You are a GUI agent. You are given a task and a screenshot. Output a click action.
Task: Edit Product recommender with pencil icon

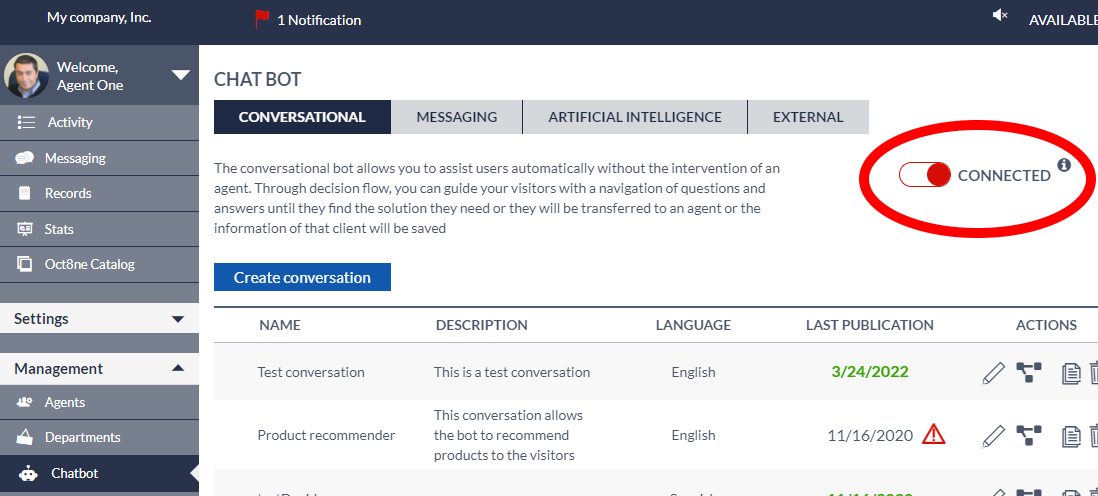993,435
